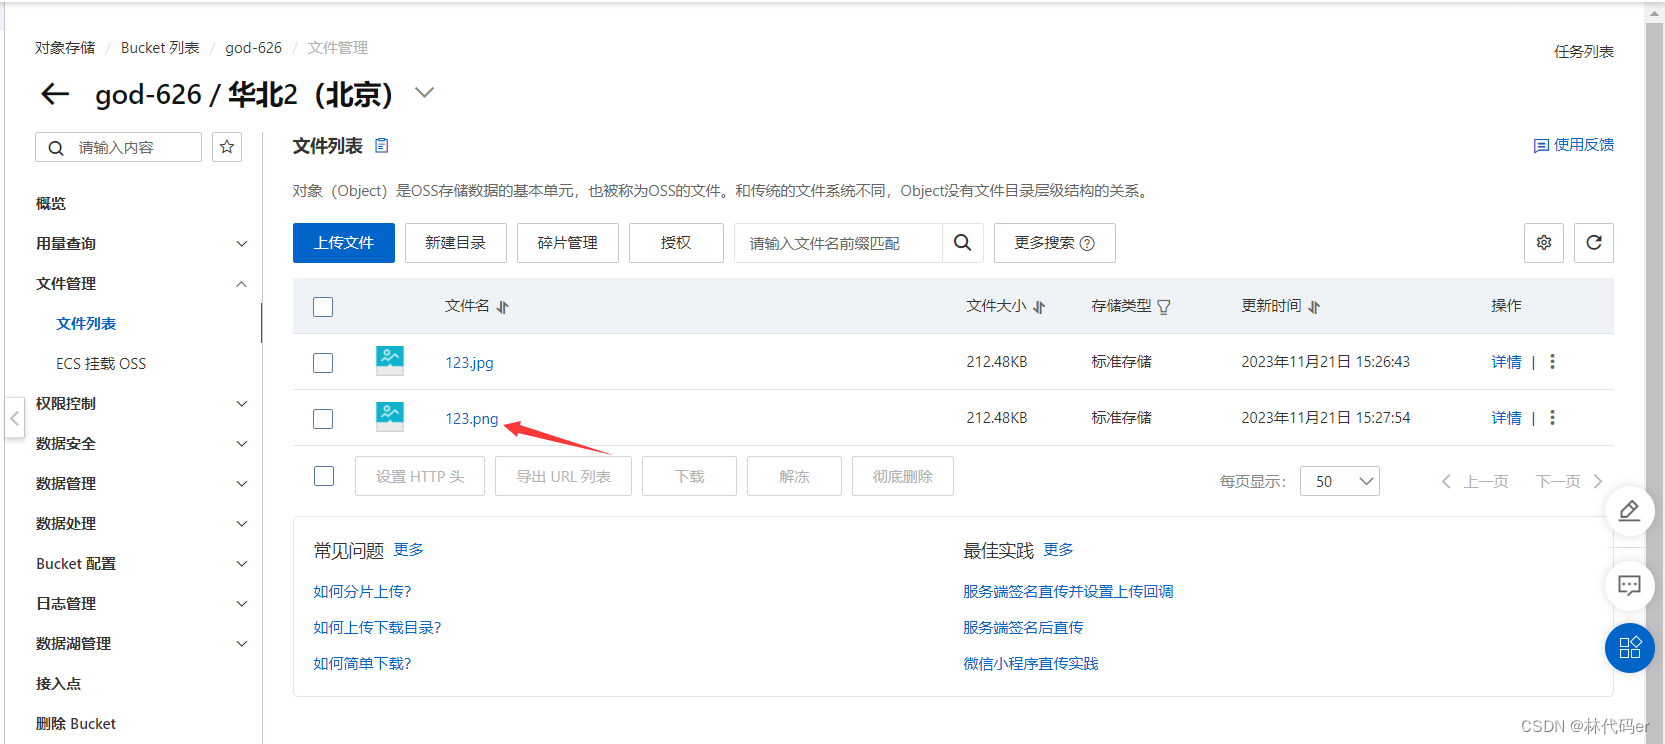
Task: Go back using the left arrow icon
Action: point(55,94)
